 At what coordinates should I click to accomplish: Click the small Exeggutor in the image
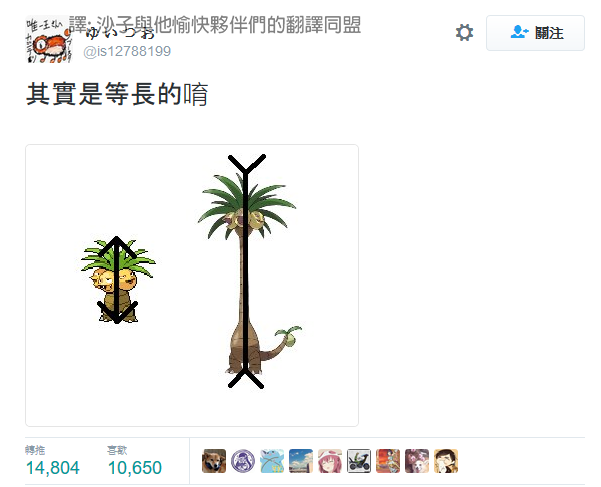[118, 280]
